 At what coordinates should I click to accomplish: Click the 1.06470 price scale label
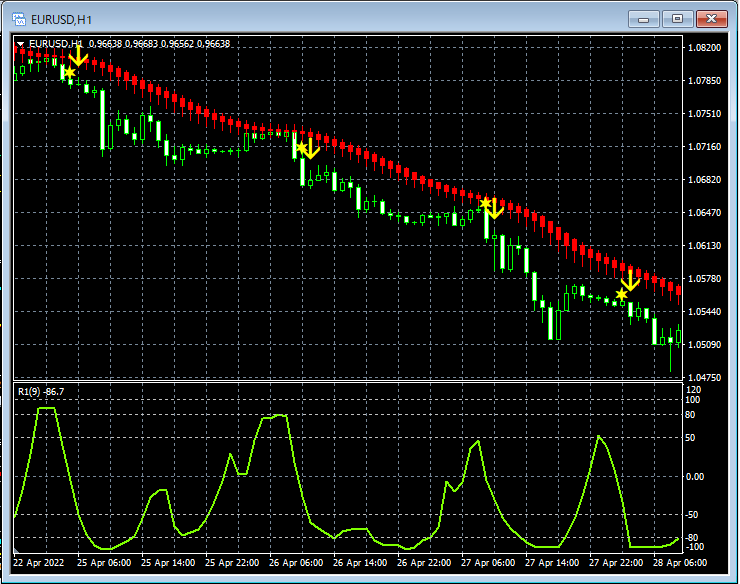[705, 213]
